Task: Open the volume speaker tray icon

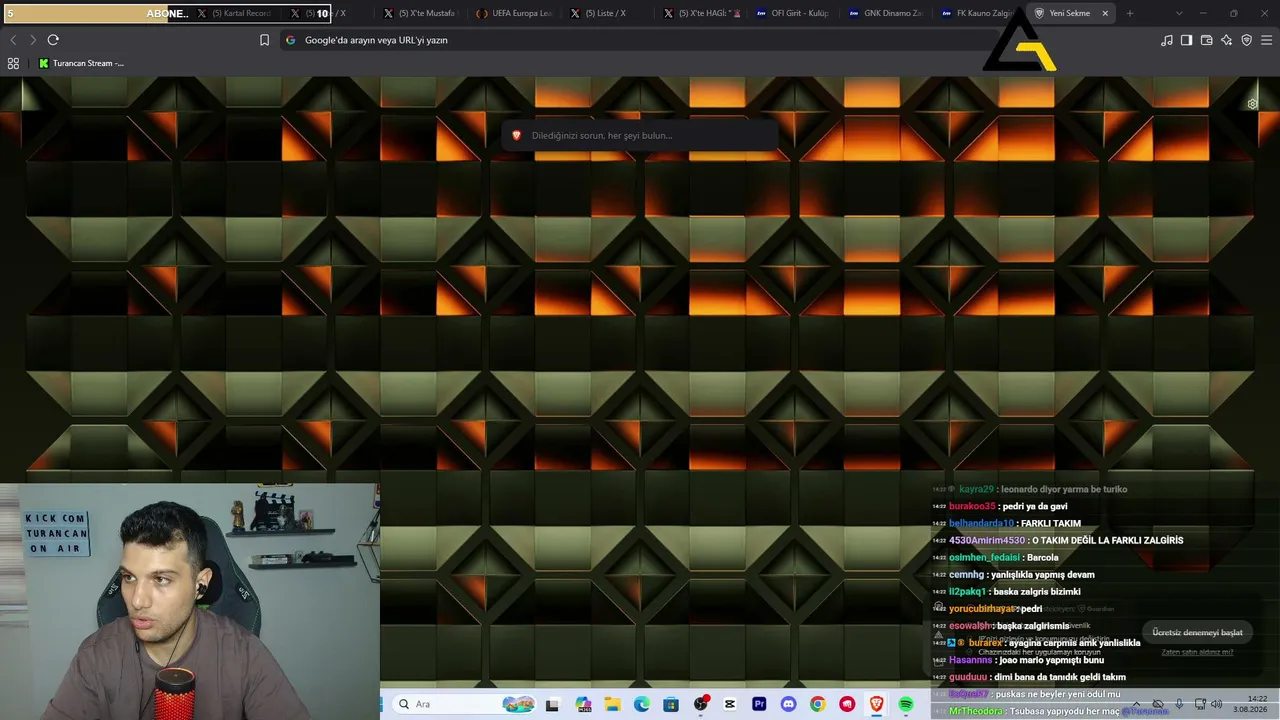Action: click(1217, 704)
